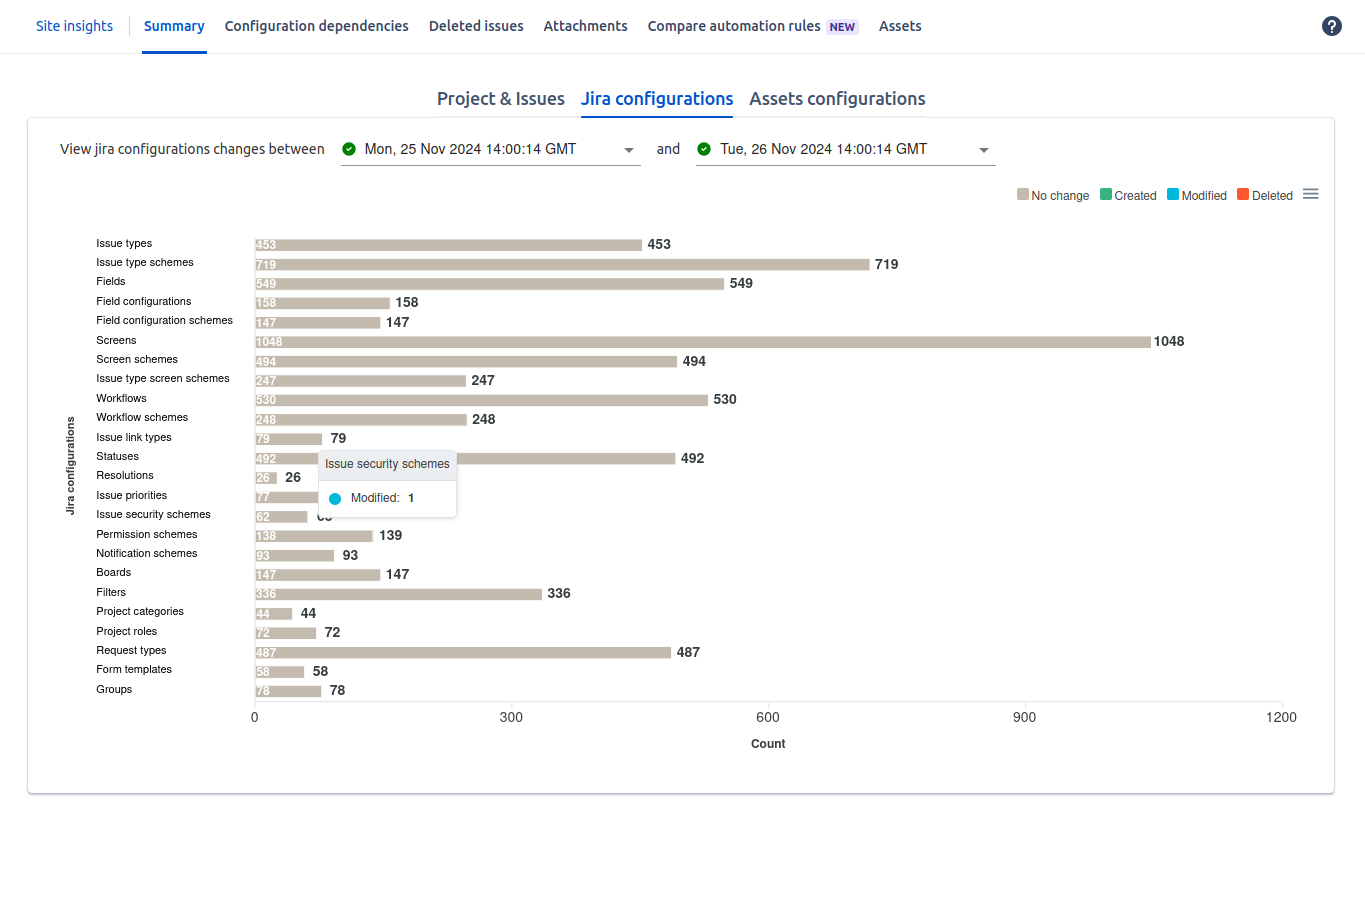Click 'Statuses' axis label
This screenshot has width=1365, height=907.
coord(117,457)
